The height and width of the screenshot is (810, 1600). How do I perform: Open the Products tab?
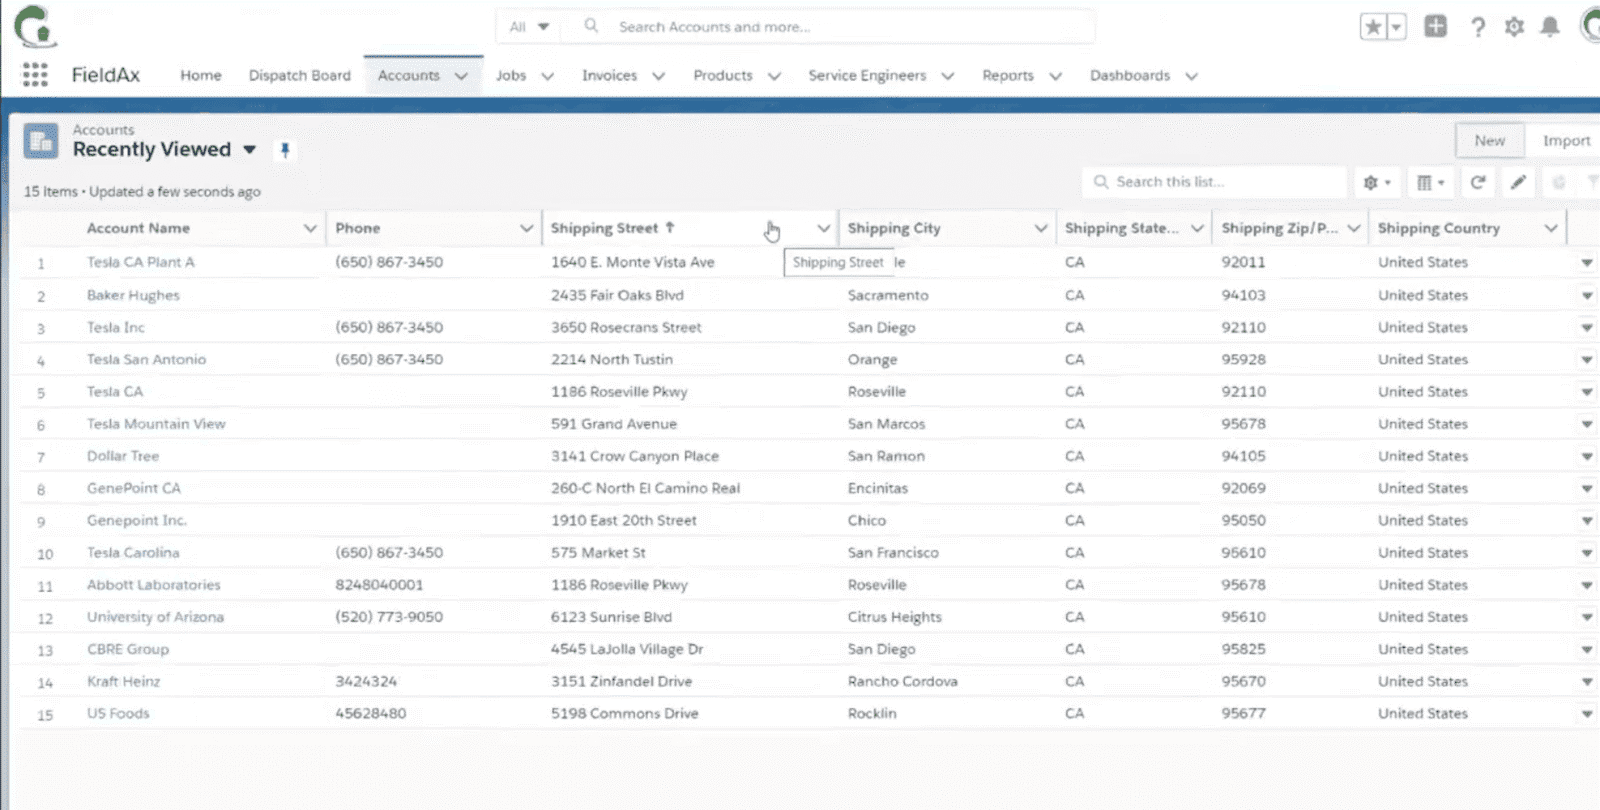coord(723,75)
